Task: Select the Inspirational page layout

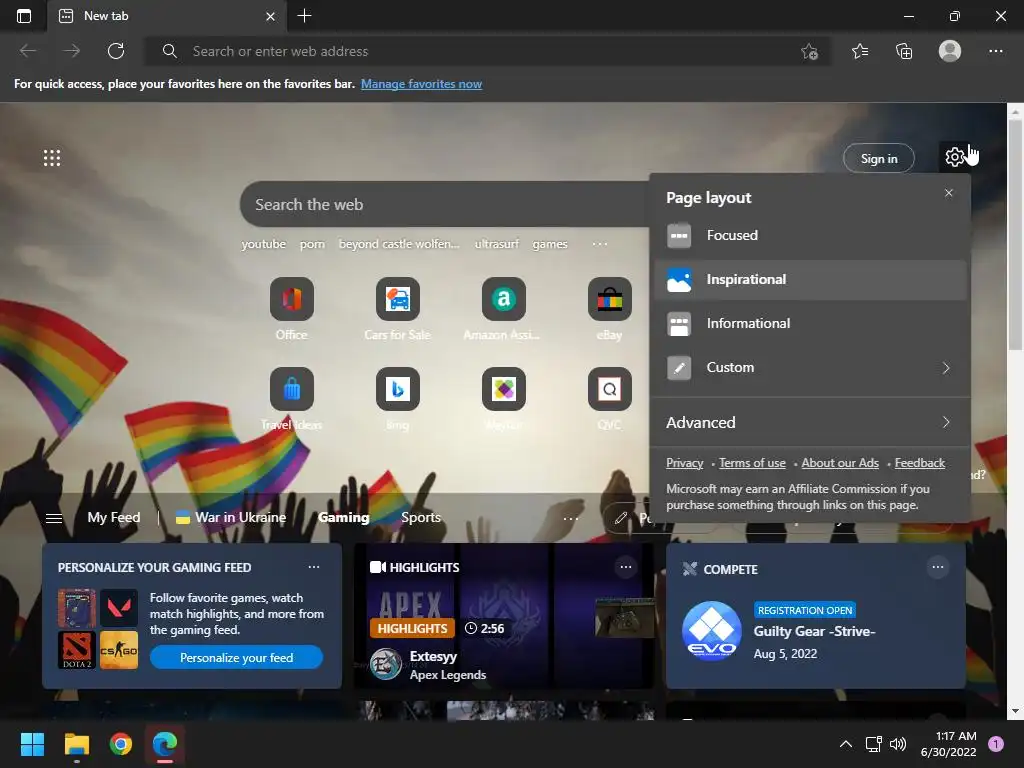Action: click(810, 280)
